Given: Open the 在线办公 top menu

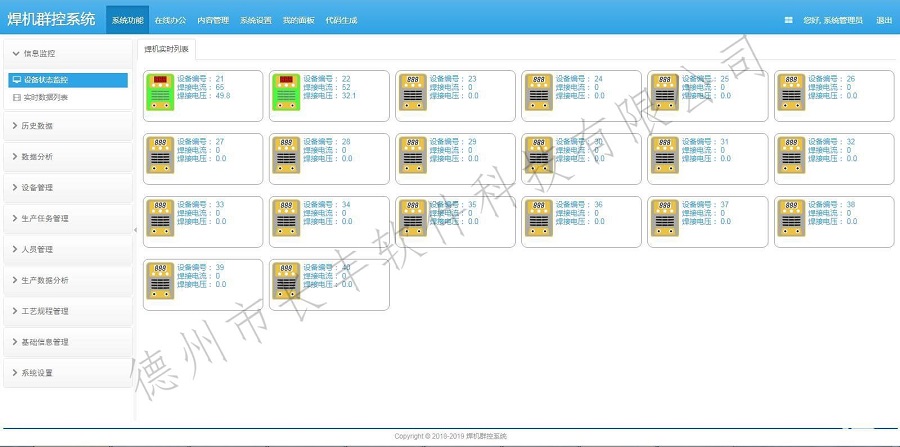Looking at the screenshot, I should pyautogui.click(x=170, y=20).
